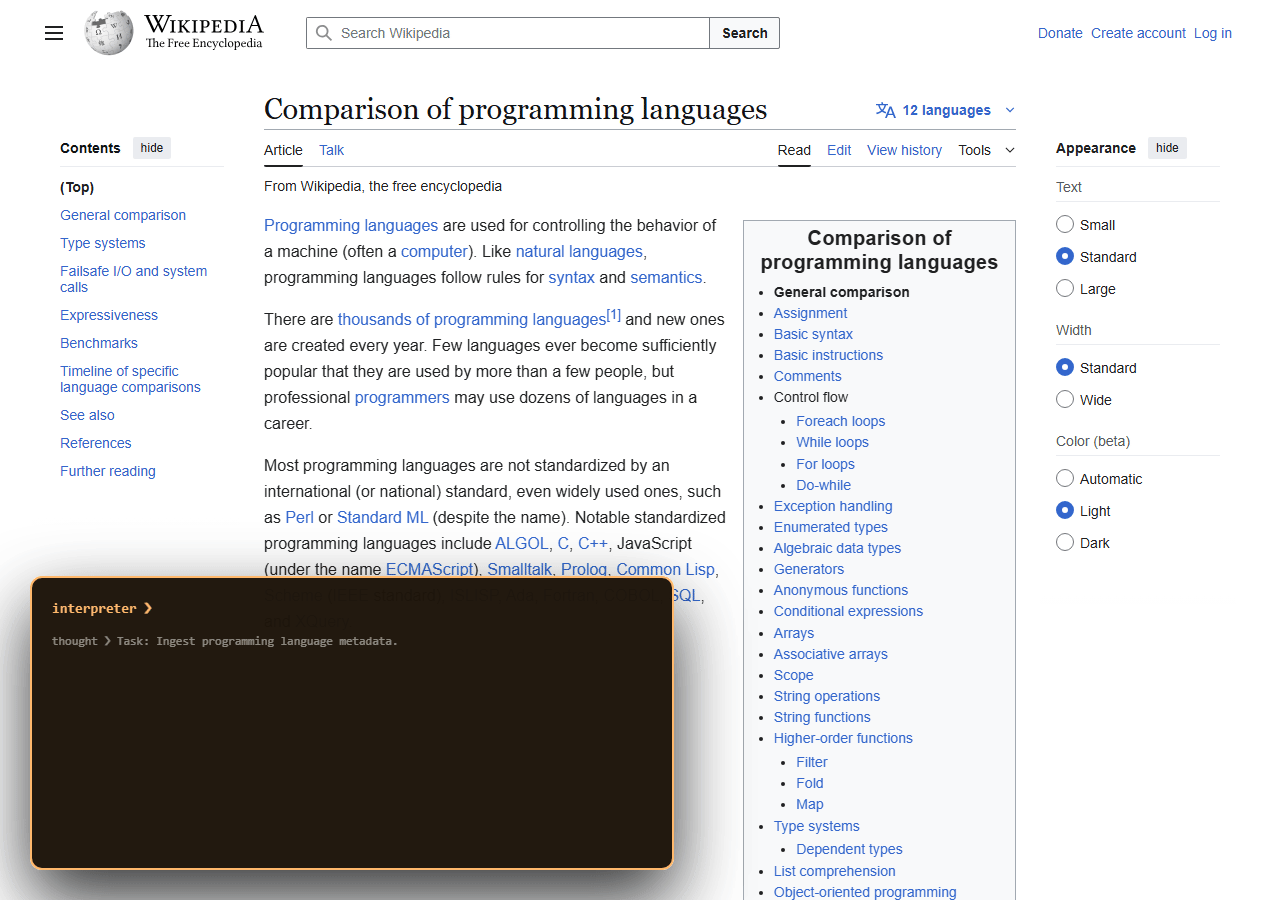The height and width of the screenshot is (900, 1280).
Task: Open the Article tab
Action: (283, 150)
